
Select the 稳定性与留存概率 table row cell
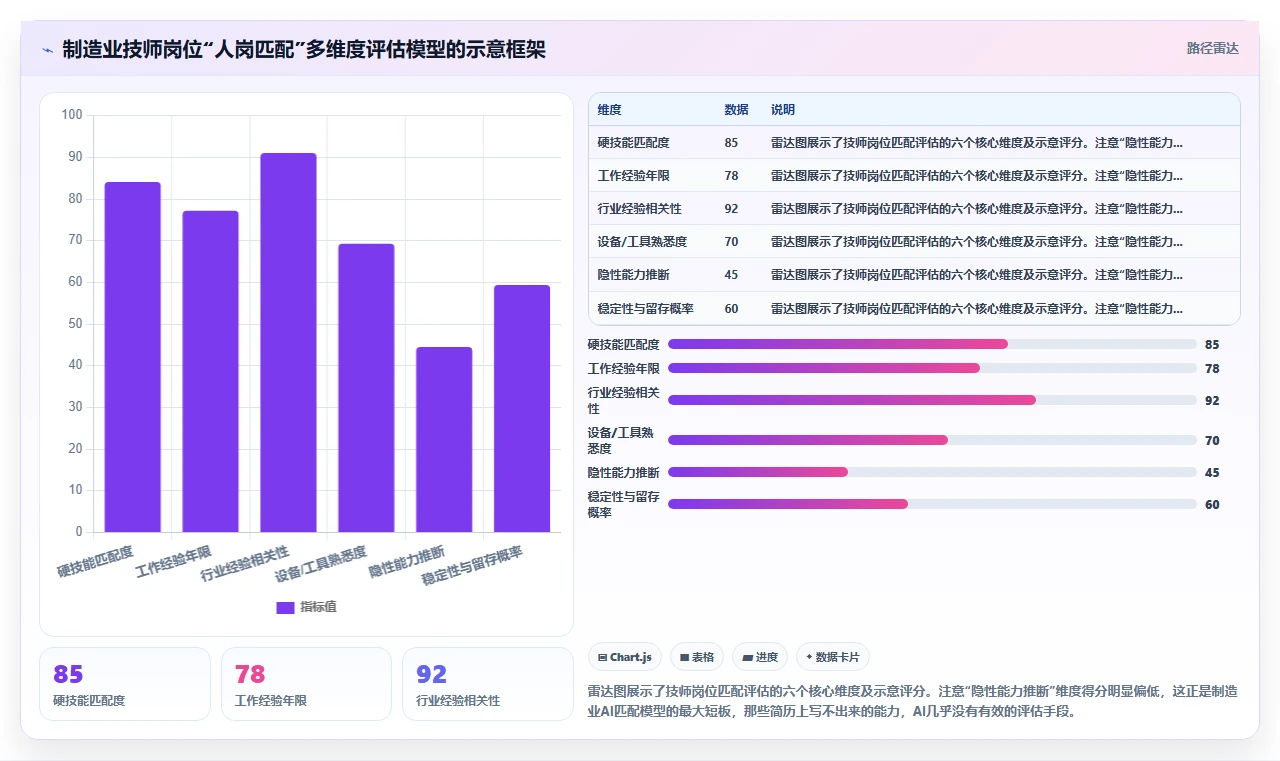click(x=645, y=309)
